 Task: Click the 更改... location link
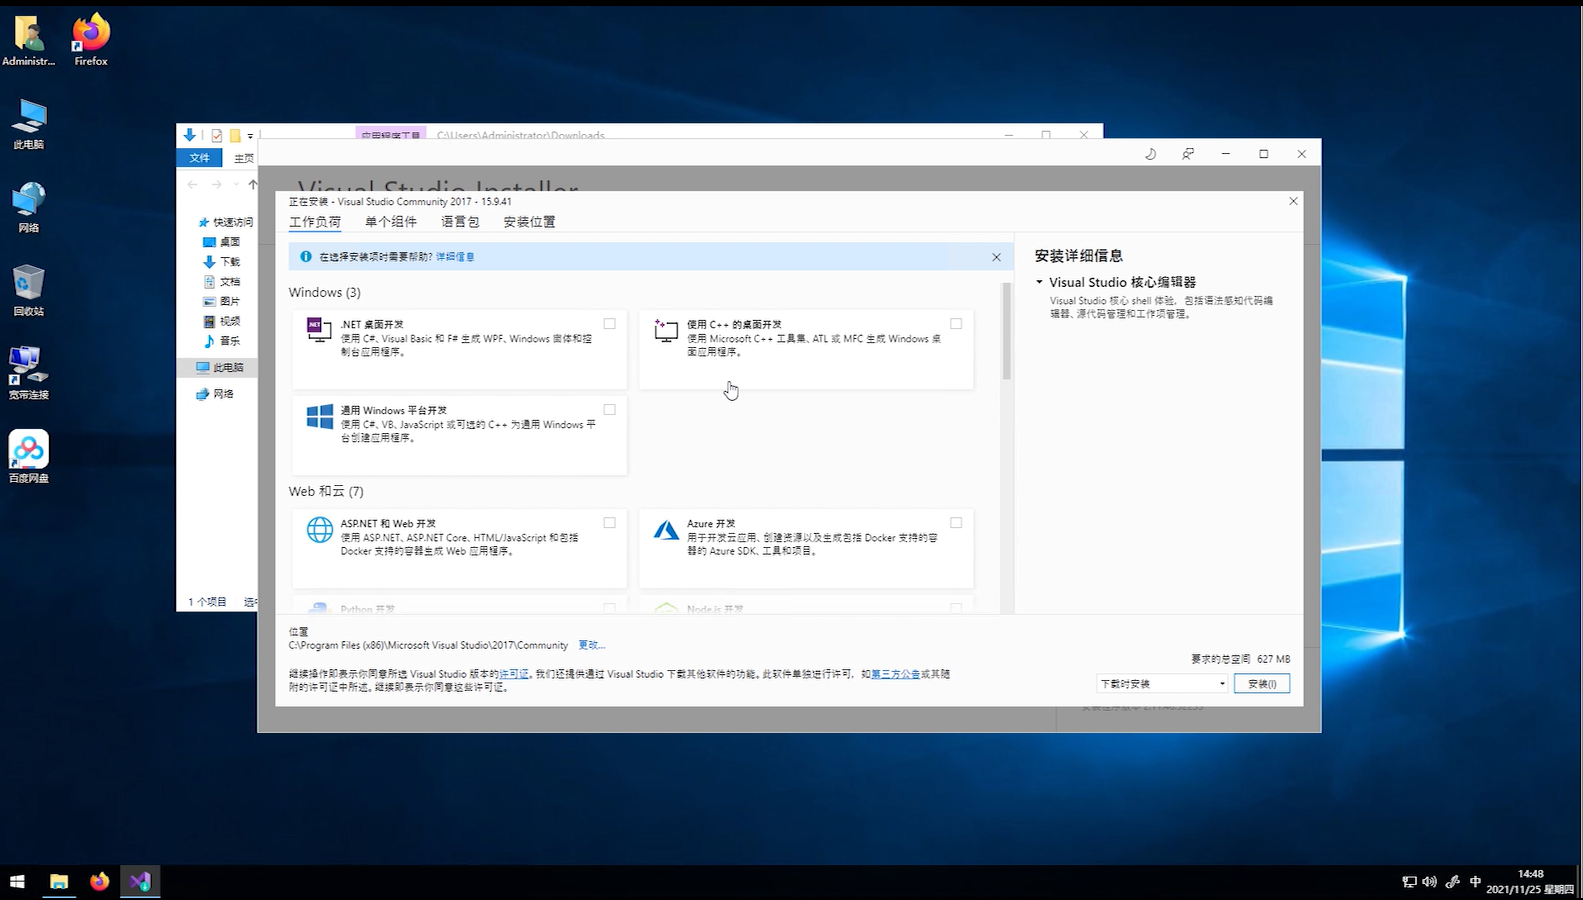[x=591, y=645]
